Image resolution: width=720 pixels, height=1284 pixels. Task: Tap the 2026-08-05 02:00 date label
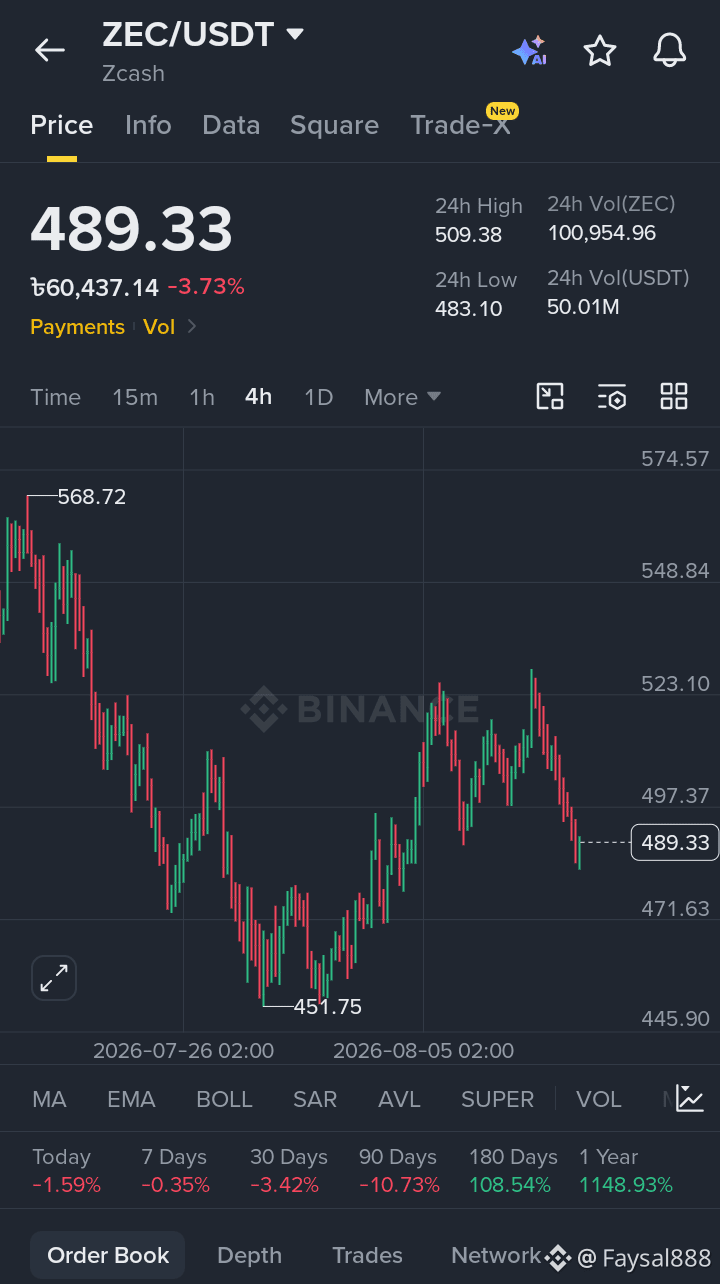coord(423,1050)
